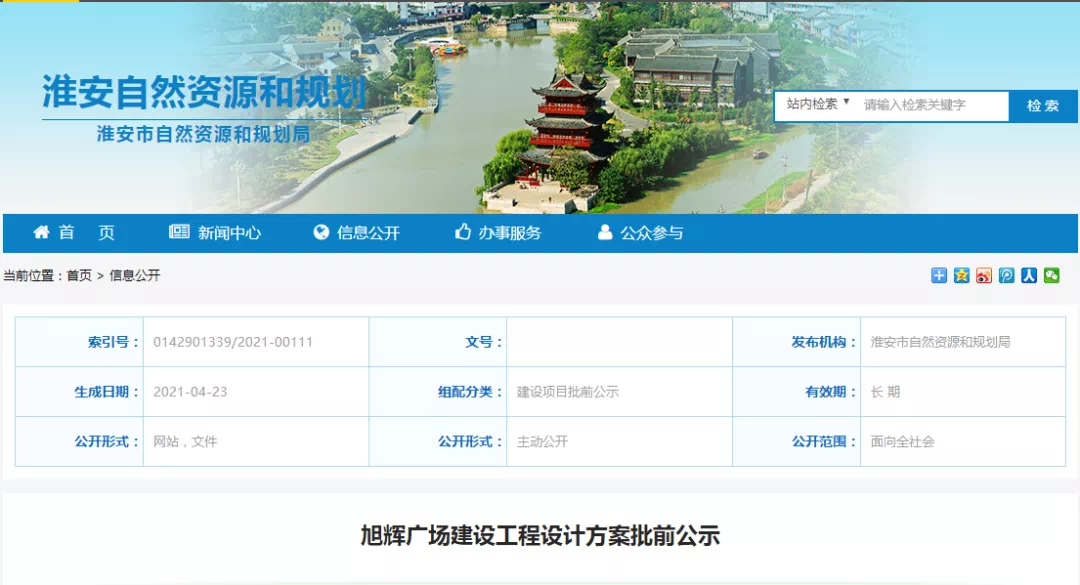Image resolution: width=1080 pixels, height=585 pixels.
Task: Click the 首页 breadcrumb link
Action: pyautogui.click(x=79, y=276)
